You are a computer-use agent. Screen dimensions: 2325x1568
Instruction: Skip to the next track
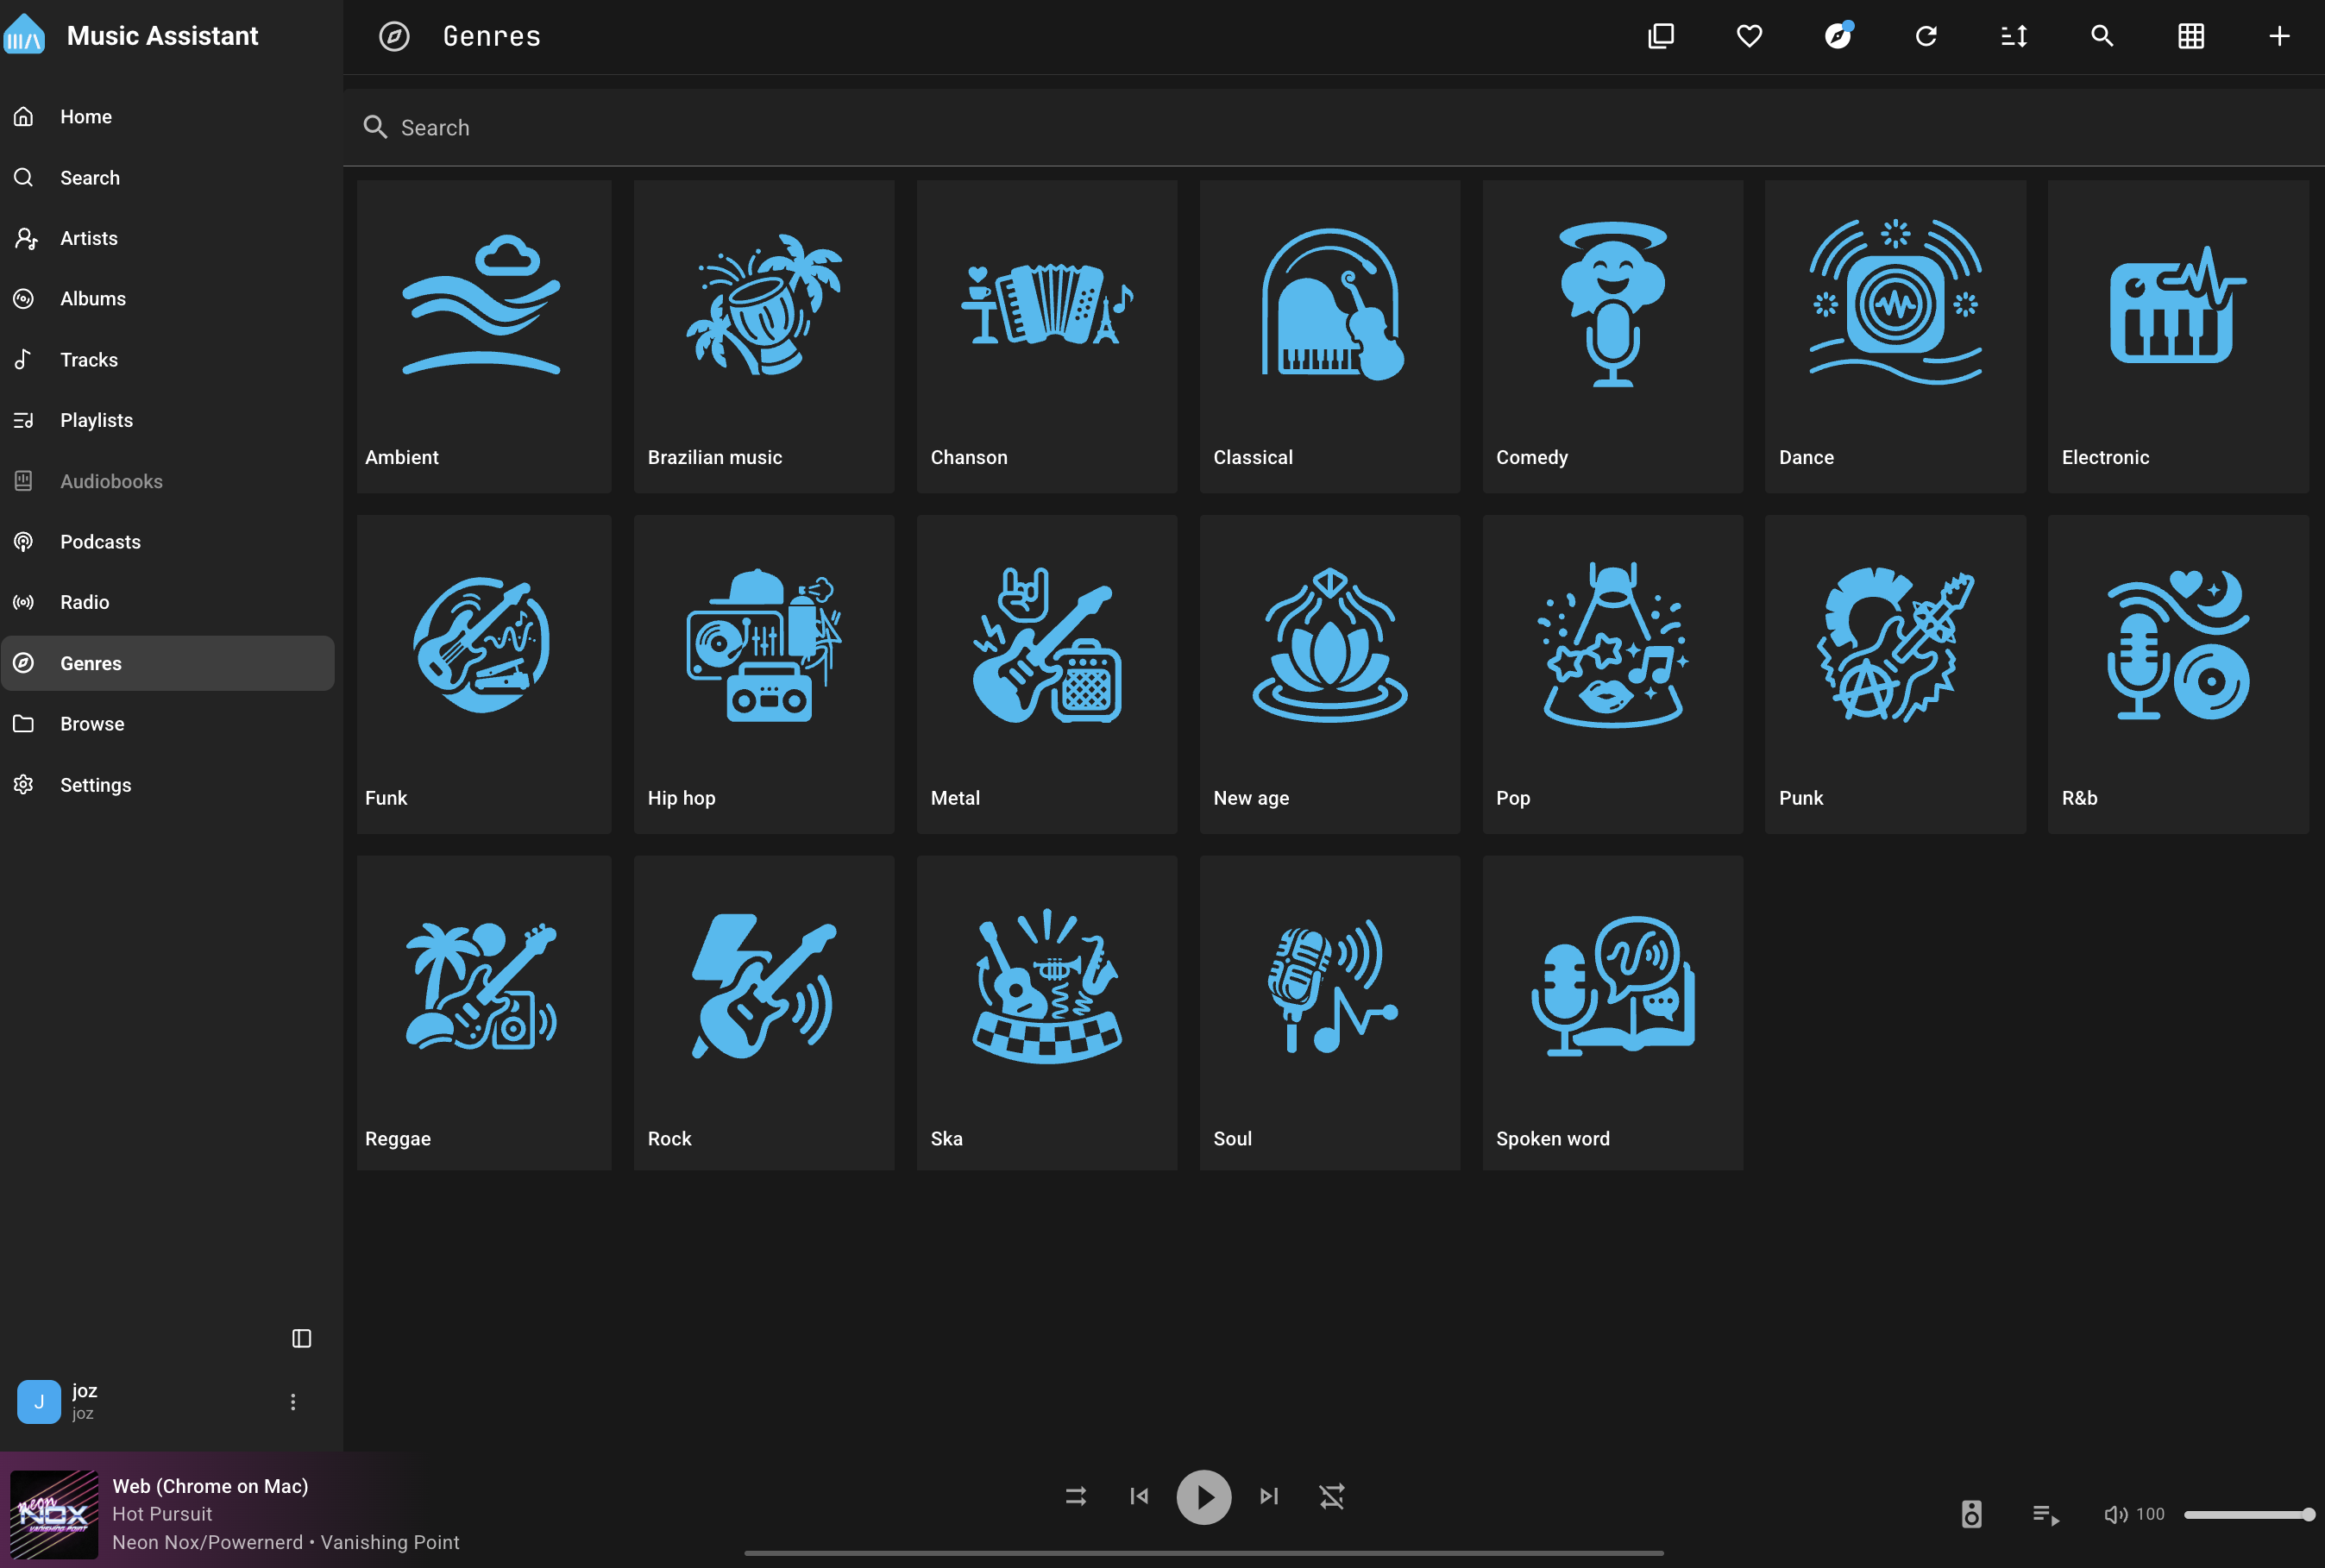(1269, 1496)
